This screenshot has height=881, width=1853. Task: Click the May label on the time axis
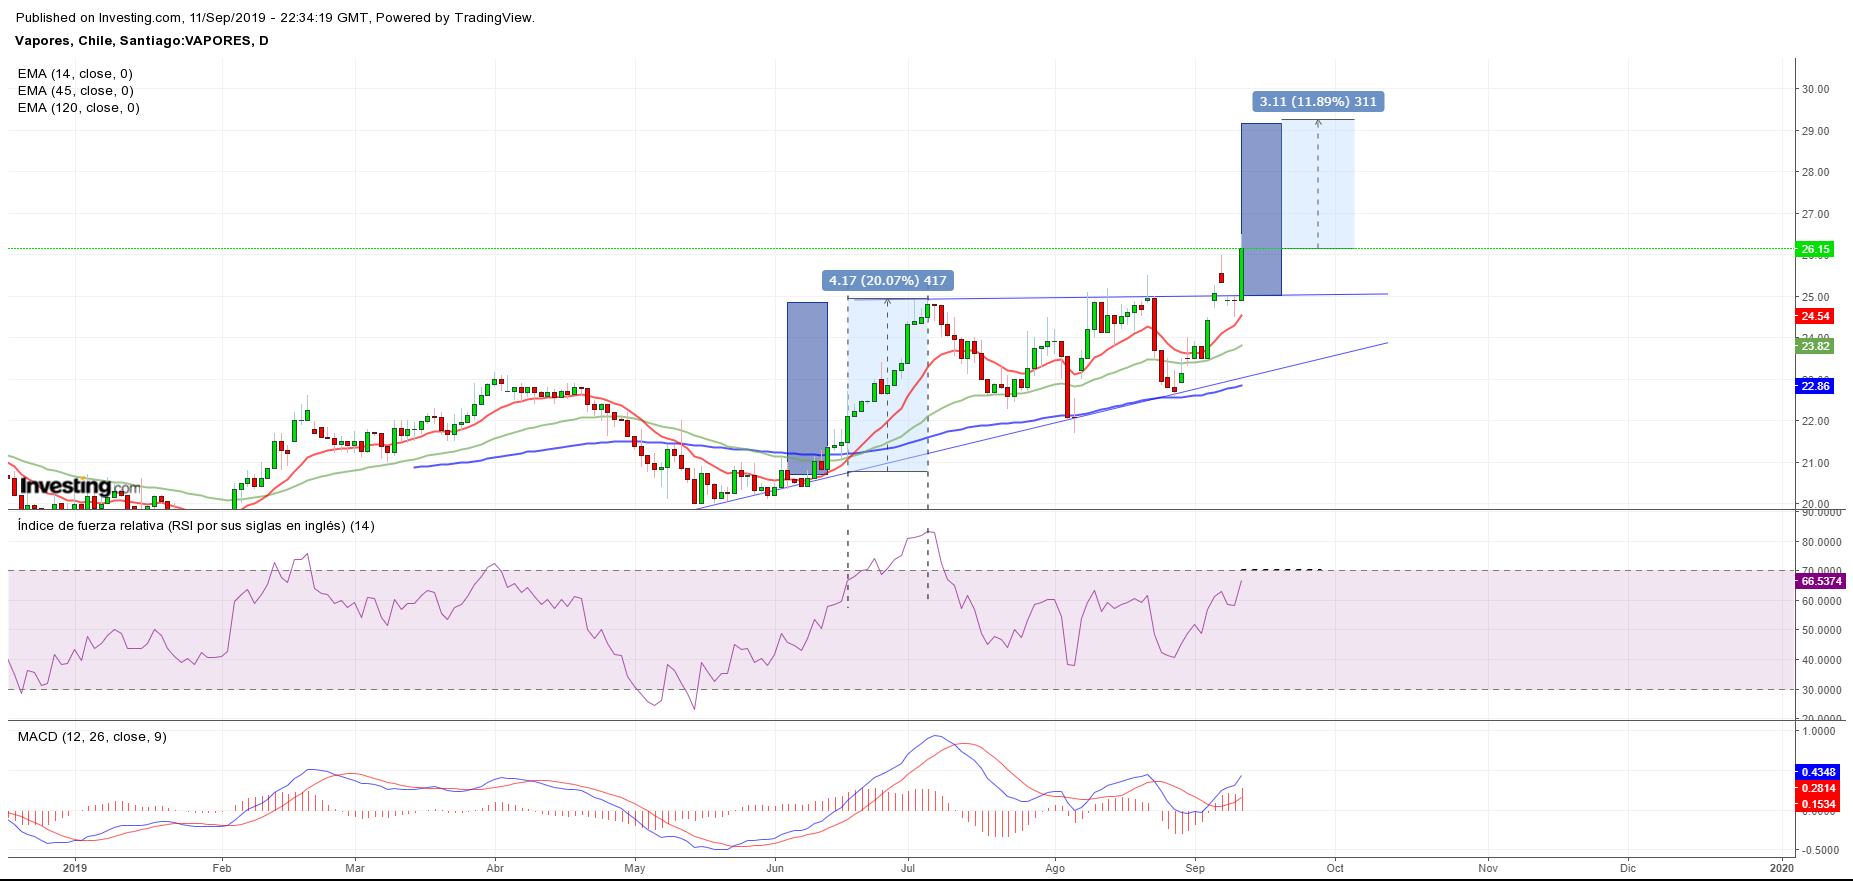click(635, 868)
